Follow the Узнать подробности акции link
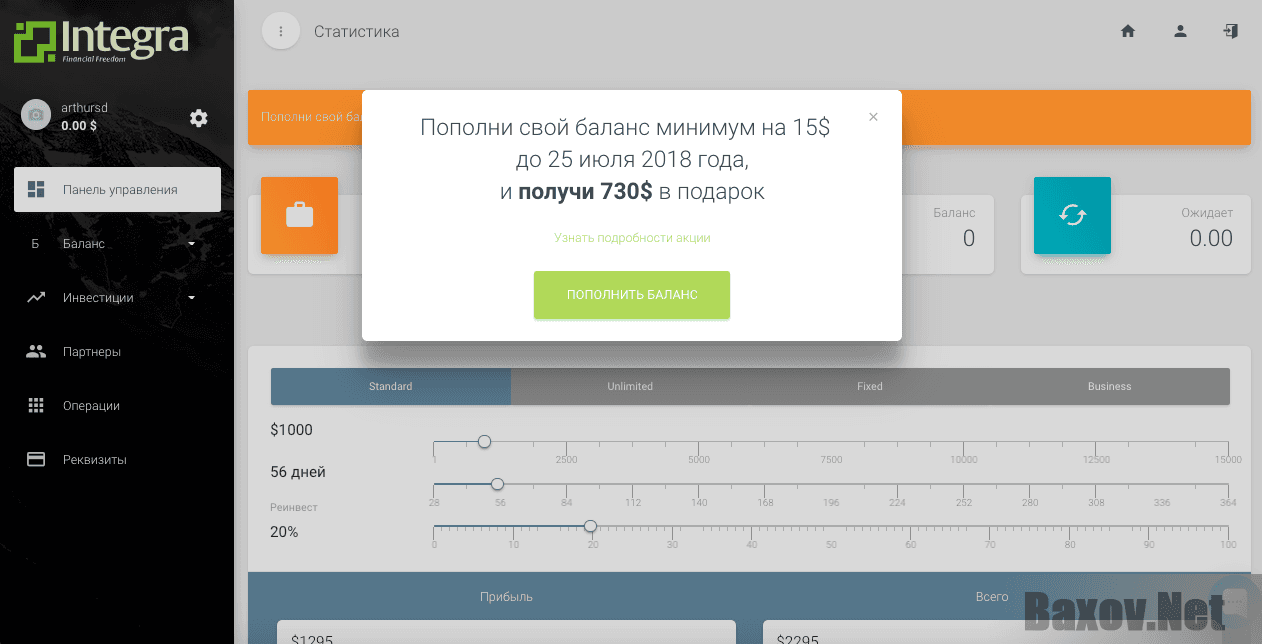 point(632,238)
